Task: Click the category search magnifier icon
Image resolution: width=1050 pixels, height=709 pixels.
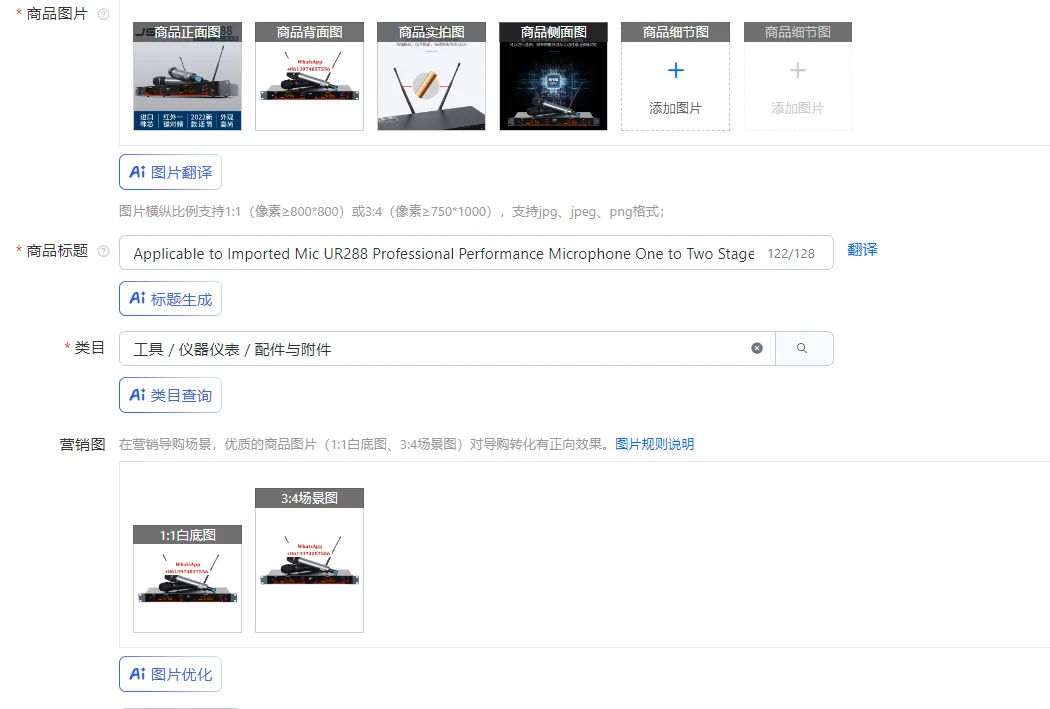Action: pos(802,348)
